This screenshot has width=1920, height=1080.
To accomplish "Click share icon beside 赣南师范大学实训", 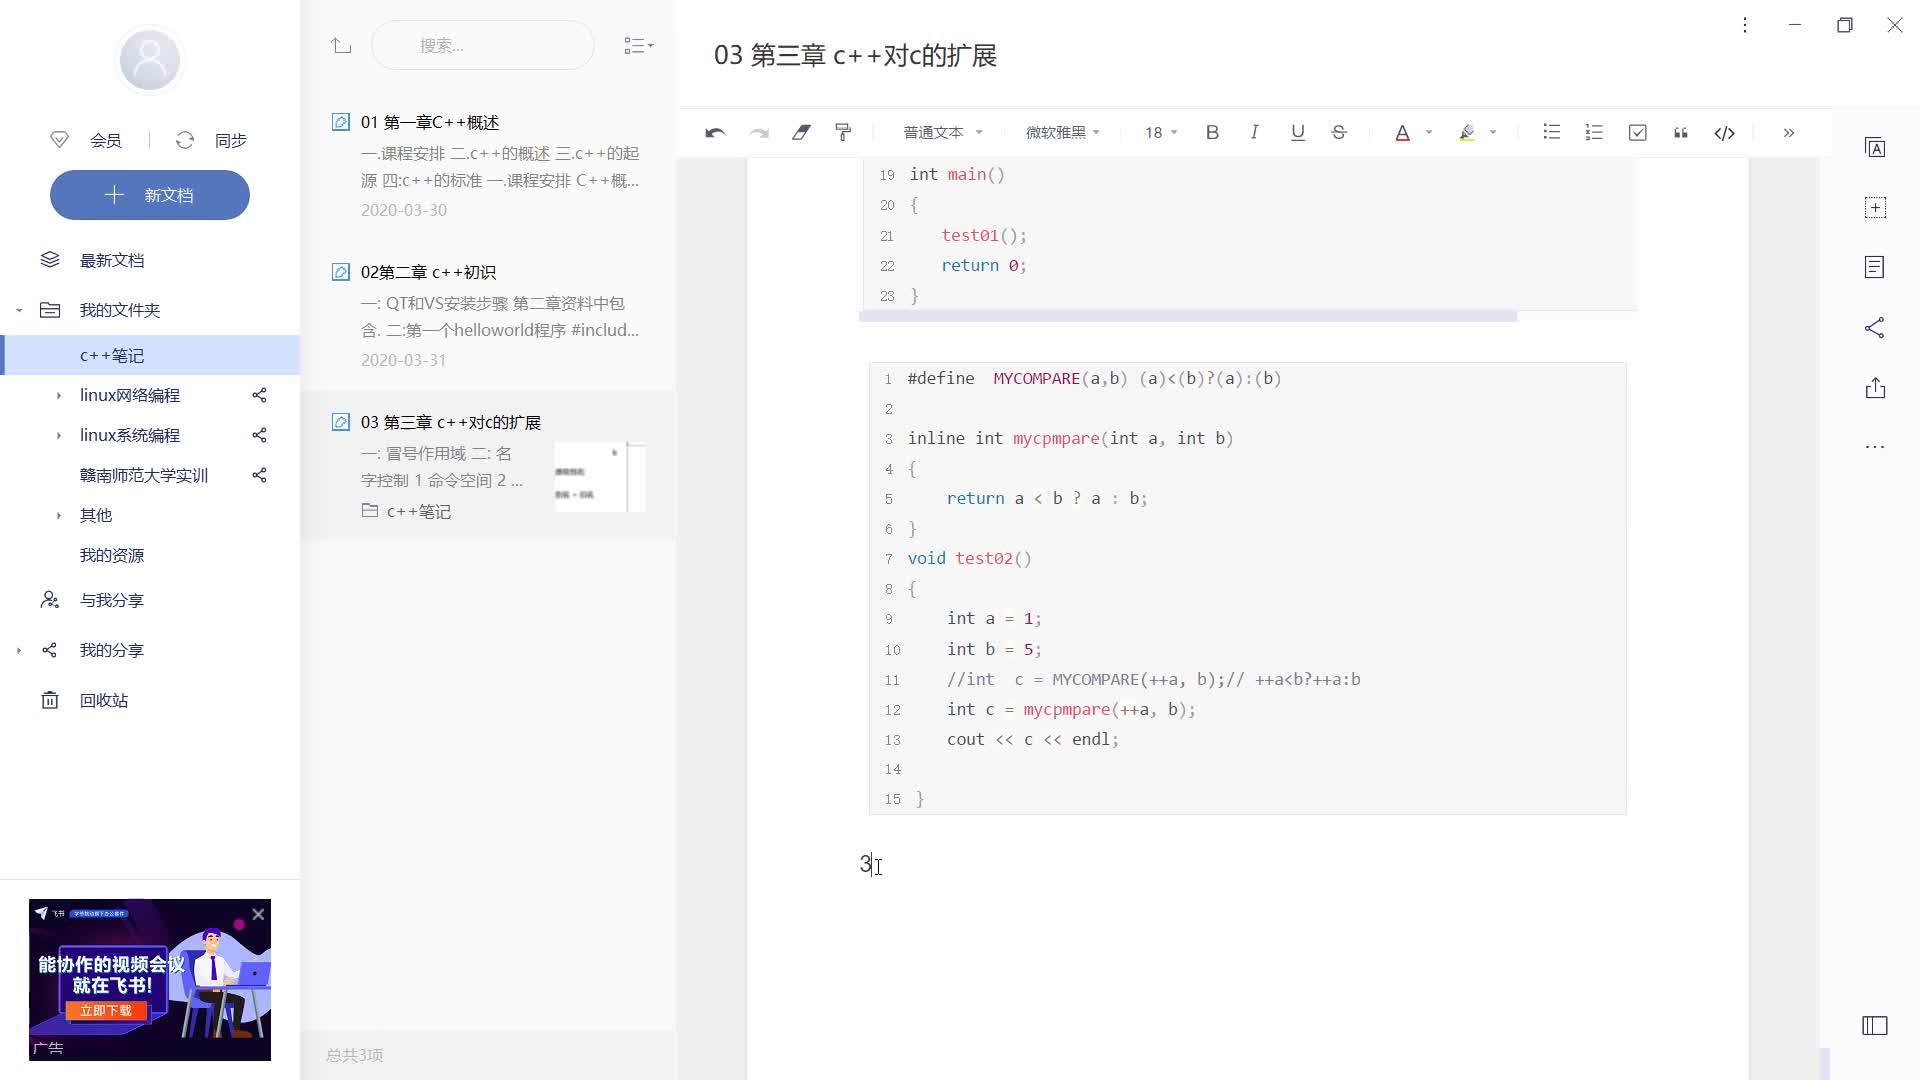I will coord(259,475).
